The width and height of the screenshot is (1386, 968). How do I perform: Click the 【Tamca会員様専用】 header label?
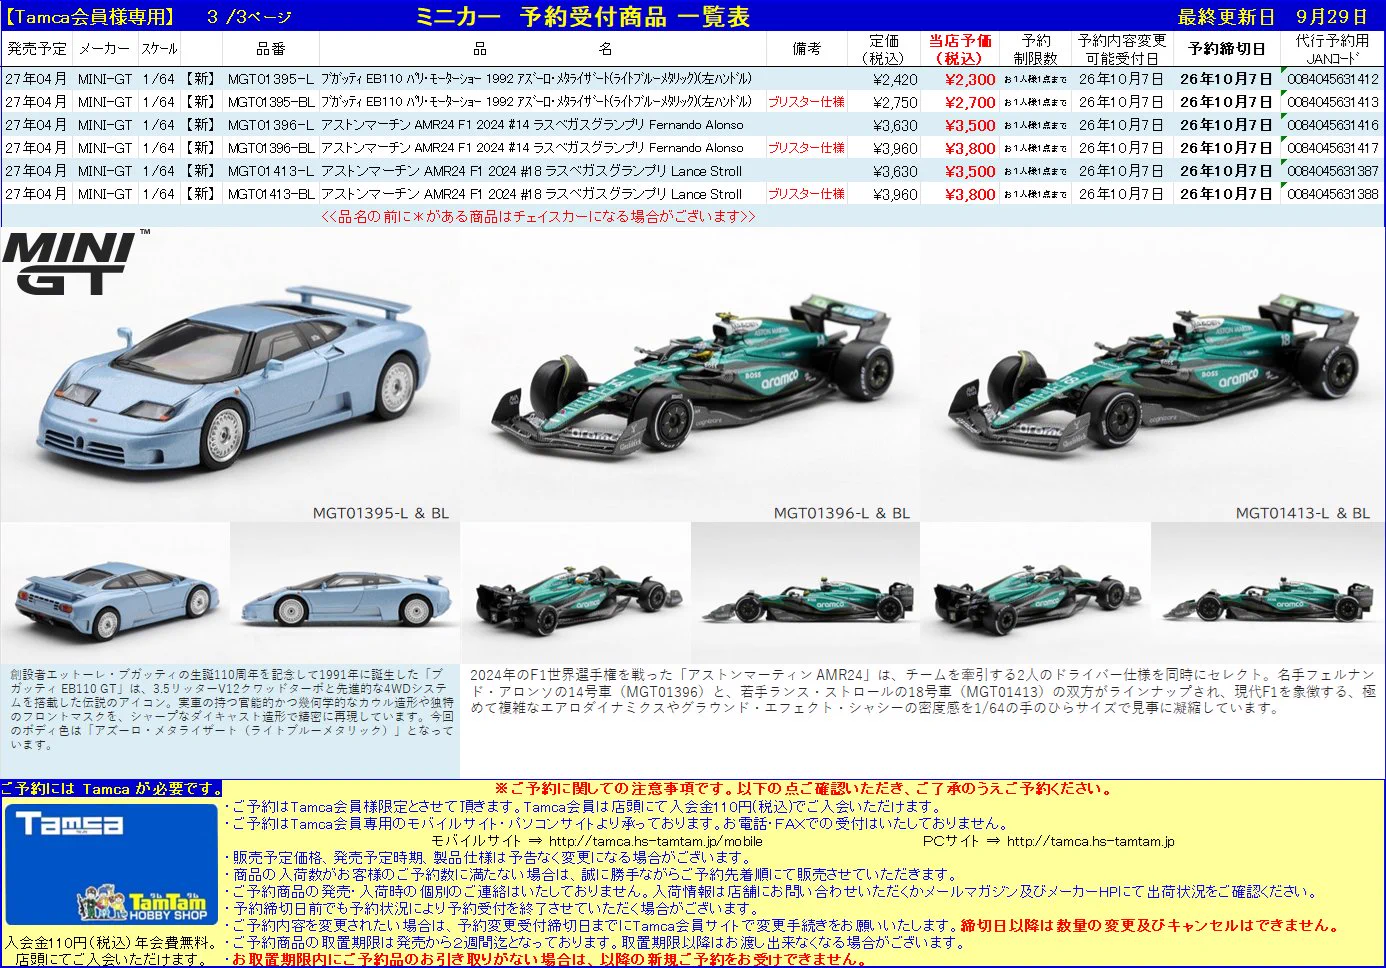point(89,17)
